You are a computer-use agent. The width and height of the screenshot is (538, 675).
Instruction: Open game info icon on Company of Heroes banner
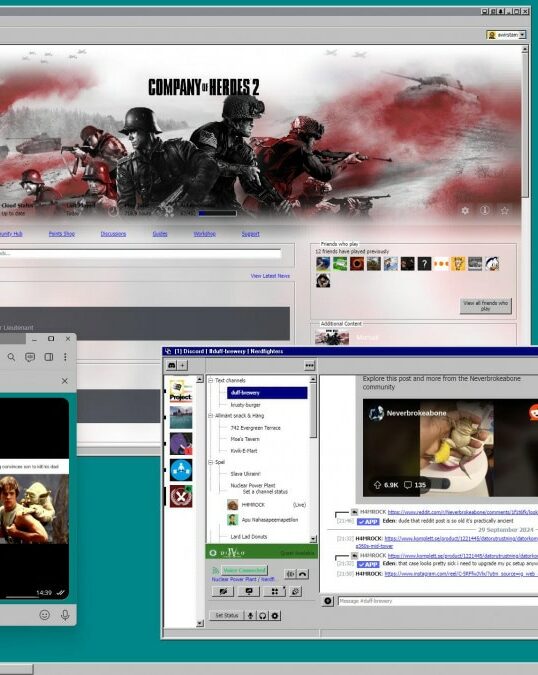coord(485,210)
